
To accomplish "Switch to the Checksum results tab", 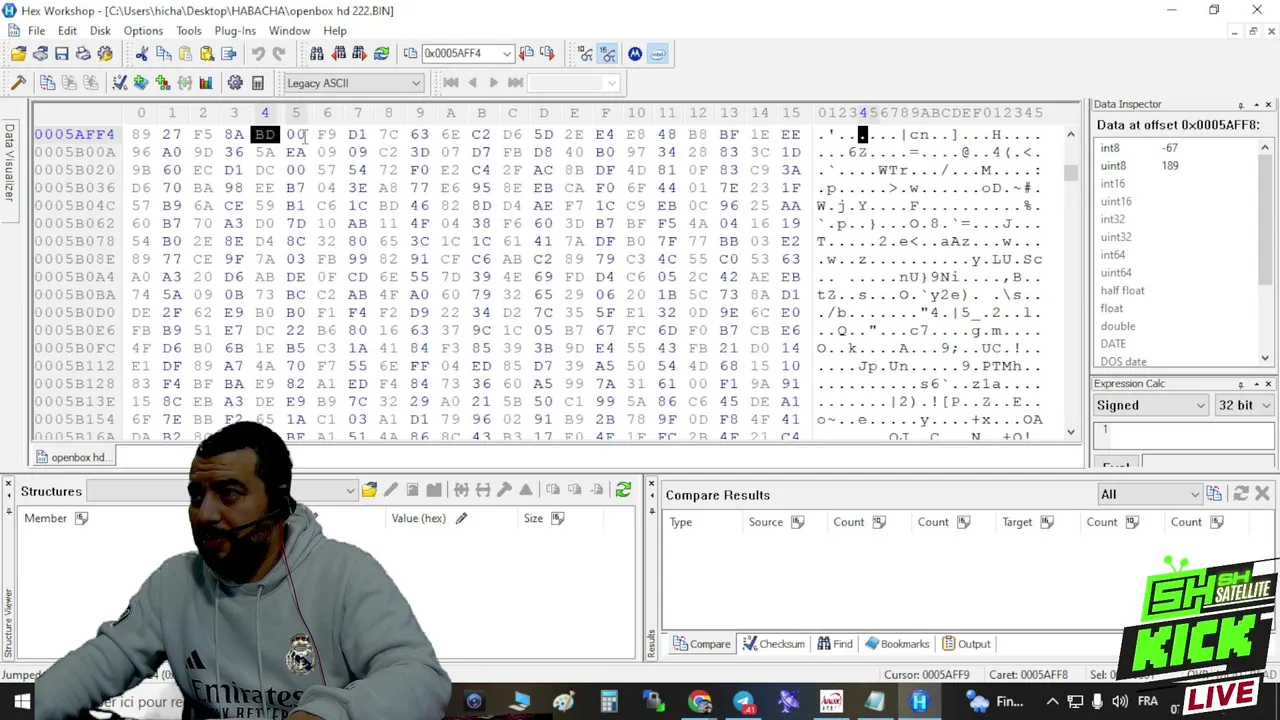I will (773, 644).
